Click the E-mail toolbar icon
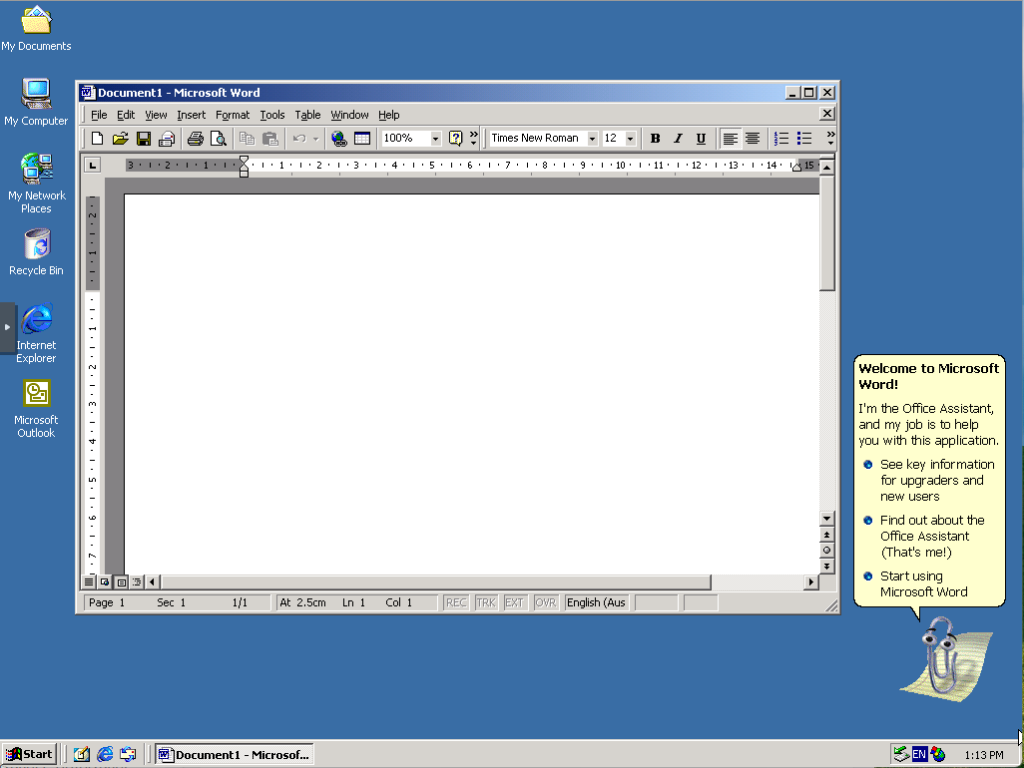The image size is (1024, 768). (167, 138)
